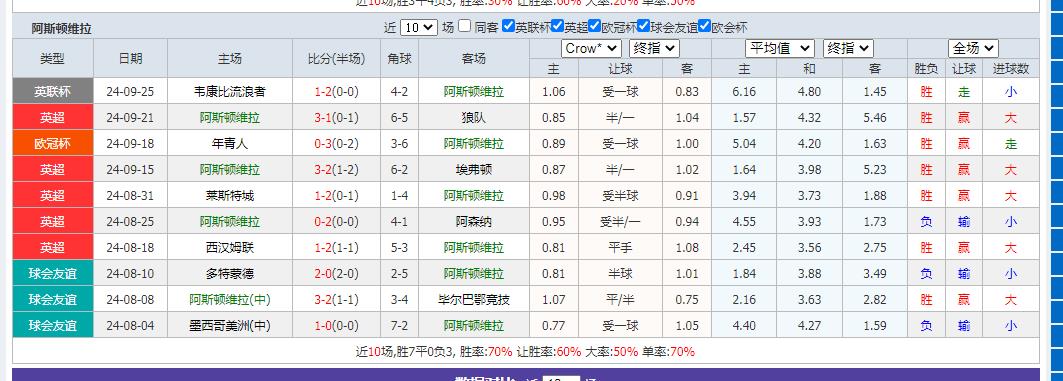The image size is (1063, 381).
Task: Uncheck the 英联杯 filter checkbox
Action: (x=508, y=26)
